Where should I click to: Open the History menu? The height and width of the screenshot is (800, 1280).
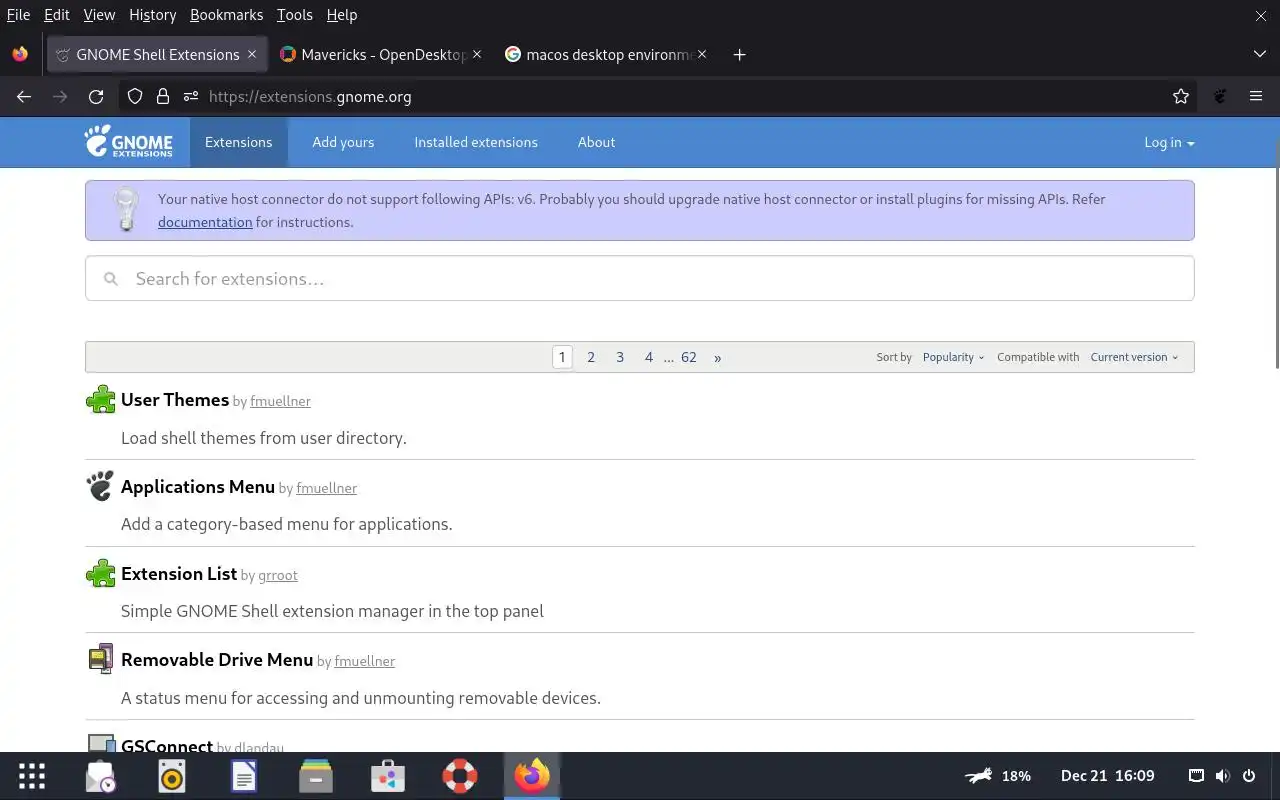152,15
